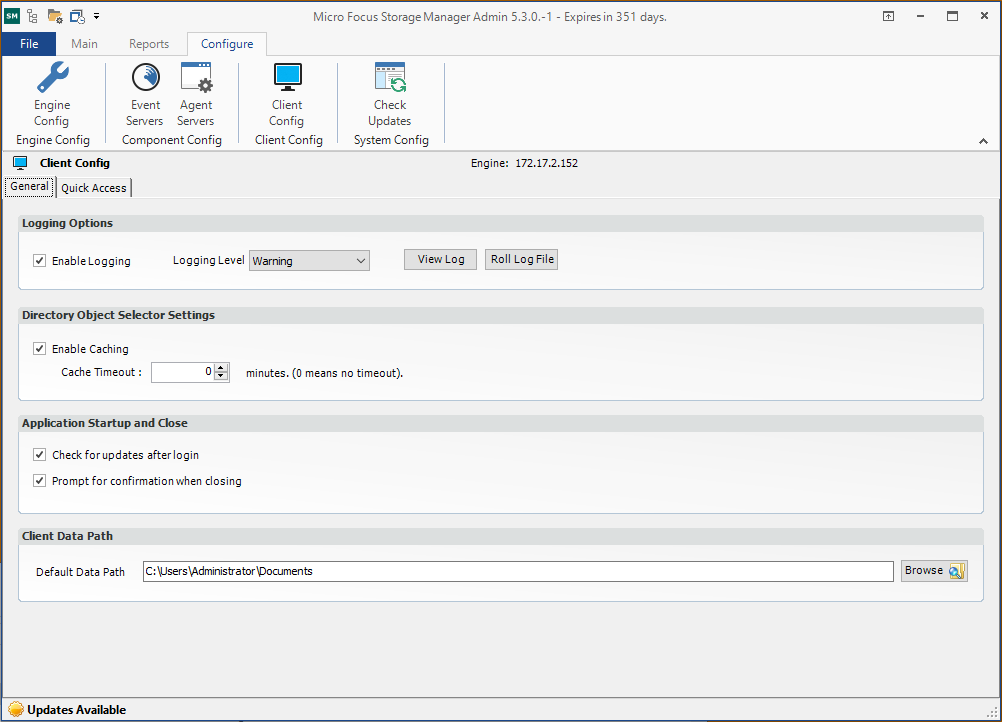The width and height of the screenshot is (1002, 722).
Task: Toggle the Enable Logging checkbox
Action: point(40,260)
